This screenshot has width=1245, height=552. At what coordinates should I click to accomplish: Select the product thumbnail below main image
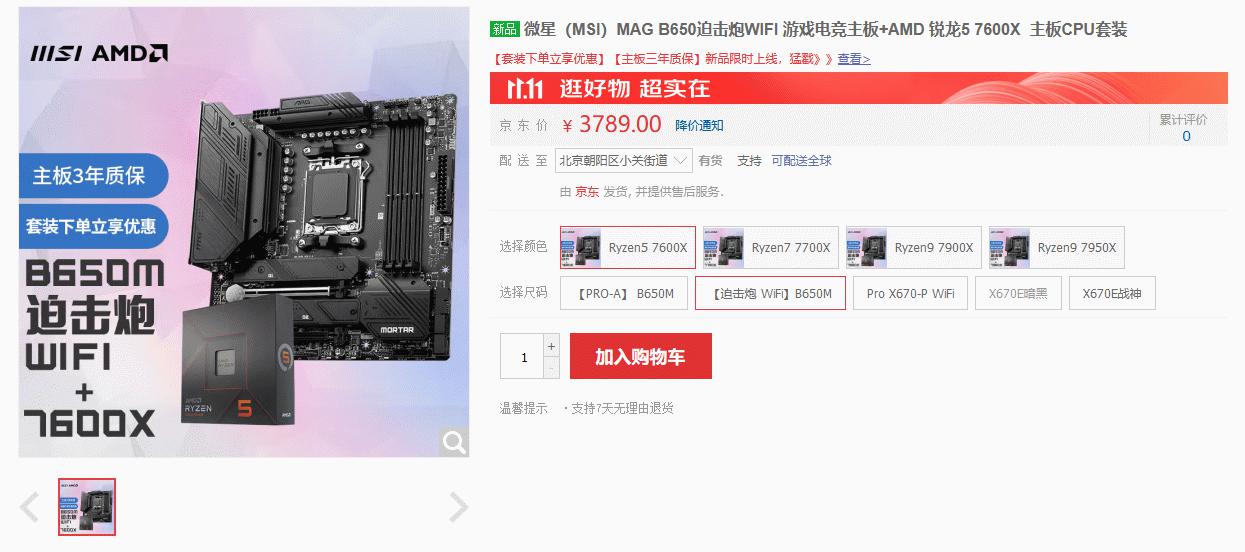(x=87, y=507)
